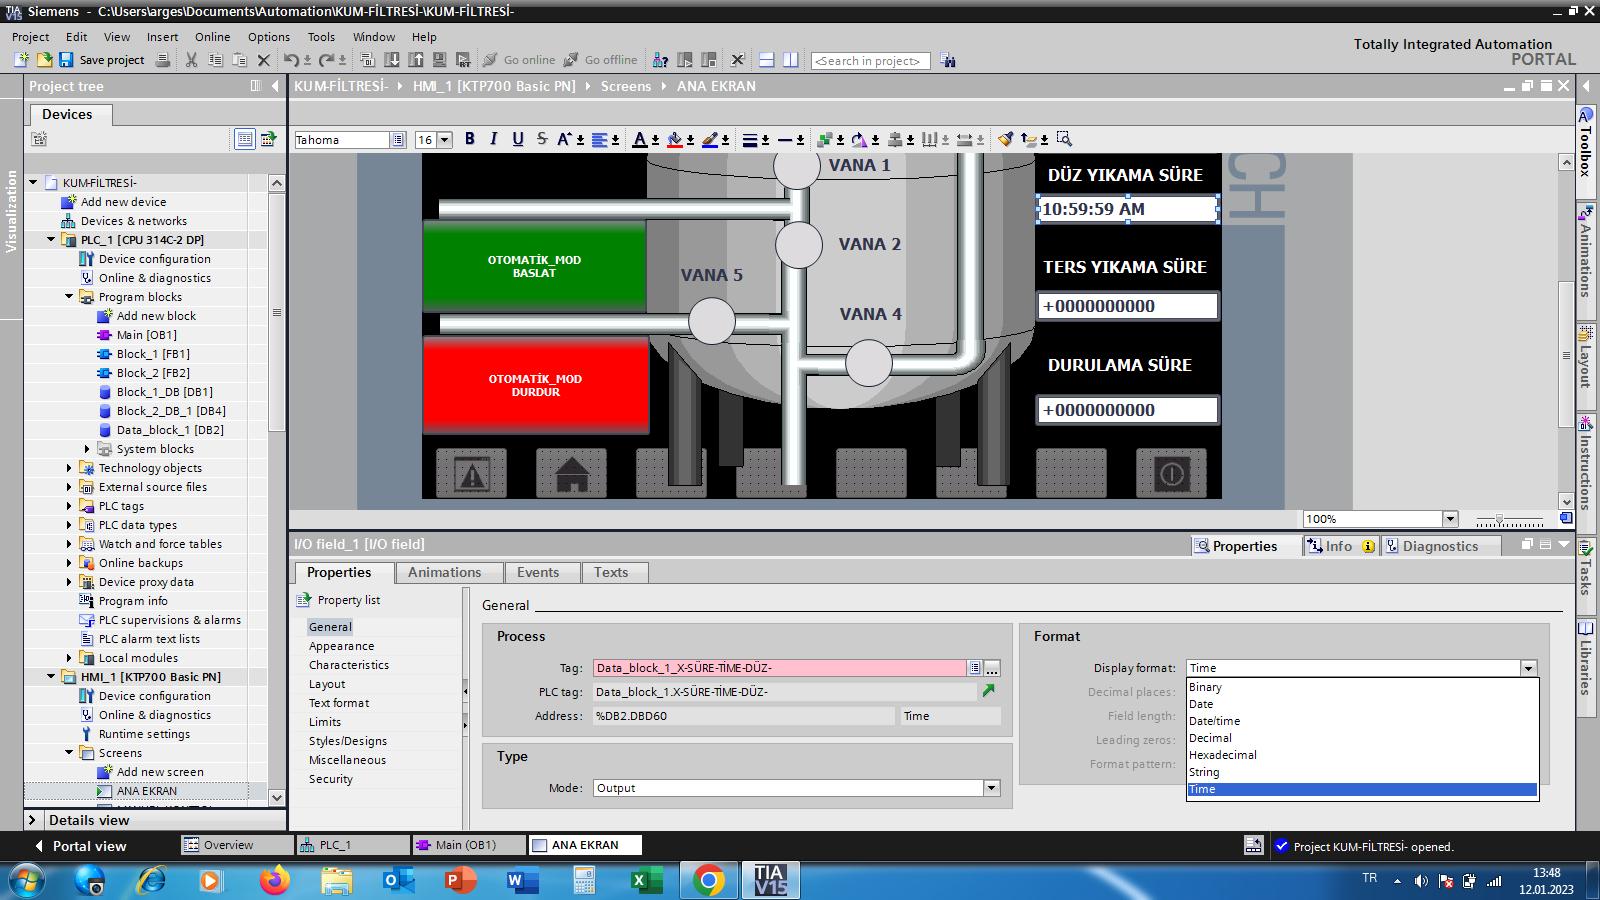Image resolution: width=1600 pixels, height=900 pixels.
Task: Open tag browse ellipsis button
Action: tap(992, 668)
